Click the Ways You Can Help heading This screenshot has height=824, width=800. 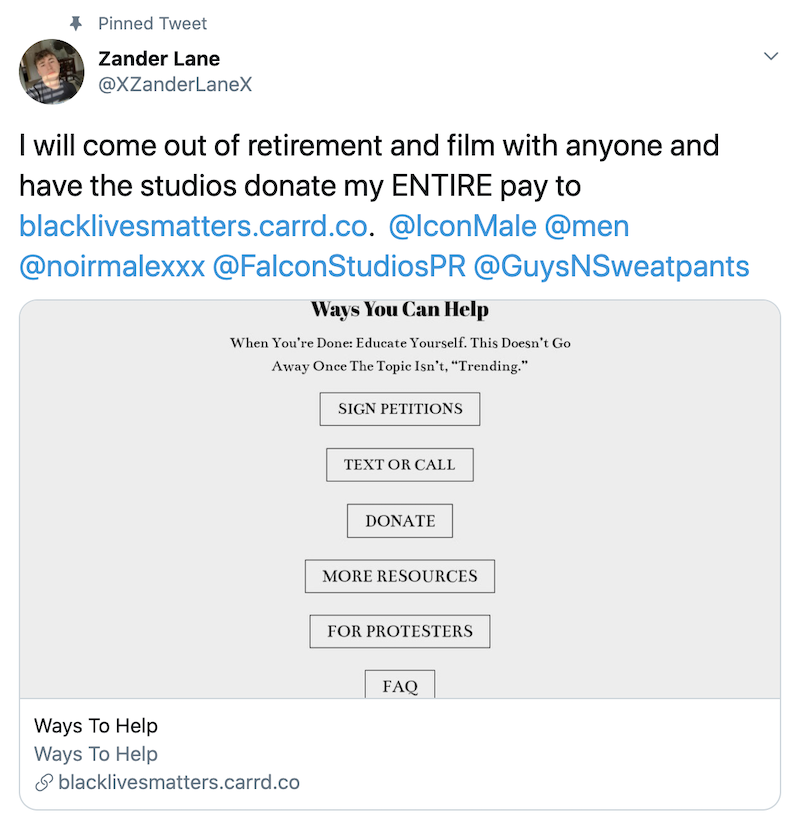tap(400, 310)
